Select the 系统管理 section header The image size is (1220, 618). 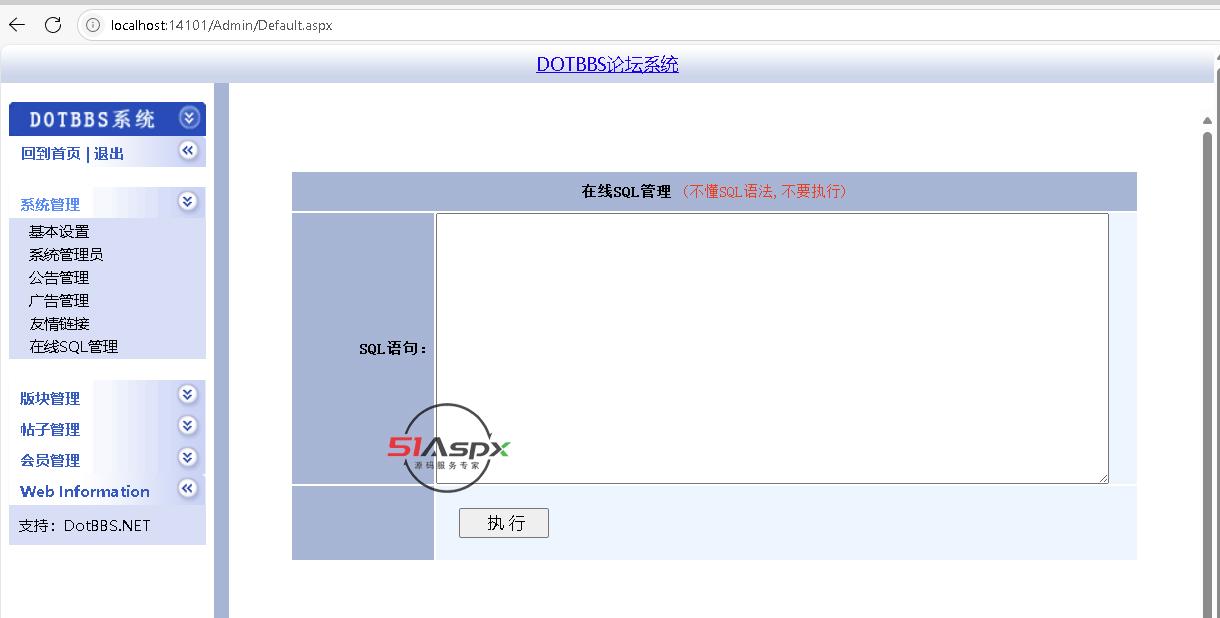(50, 204)
